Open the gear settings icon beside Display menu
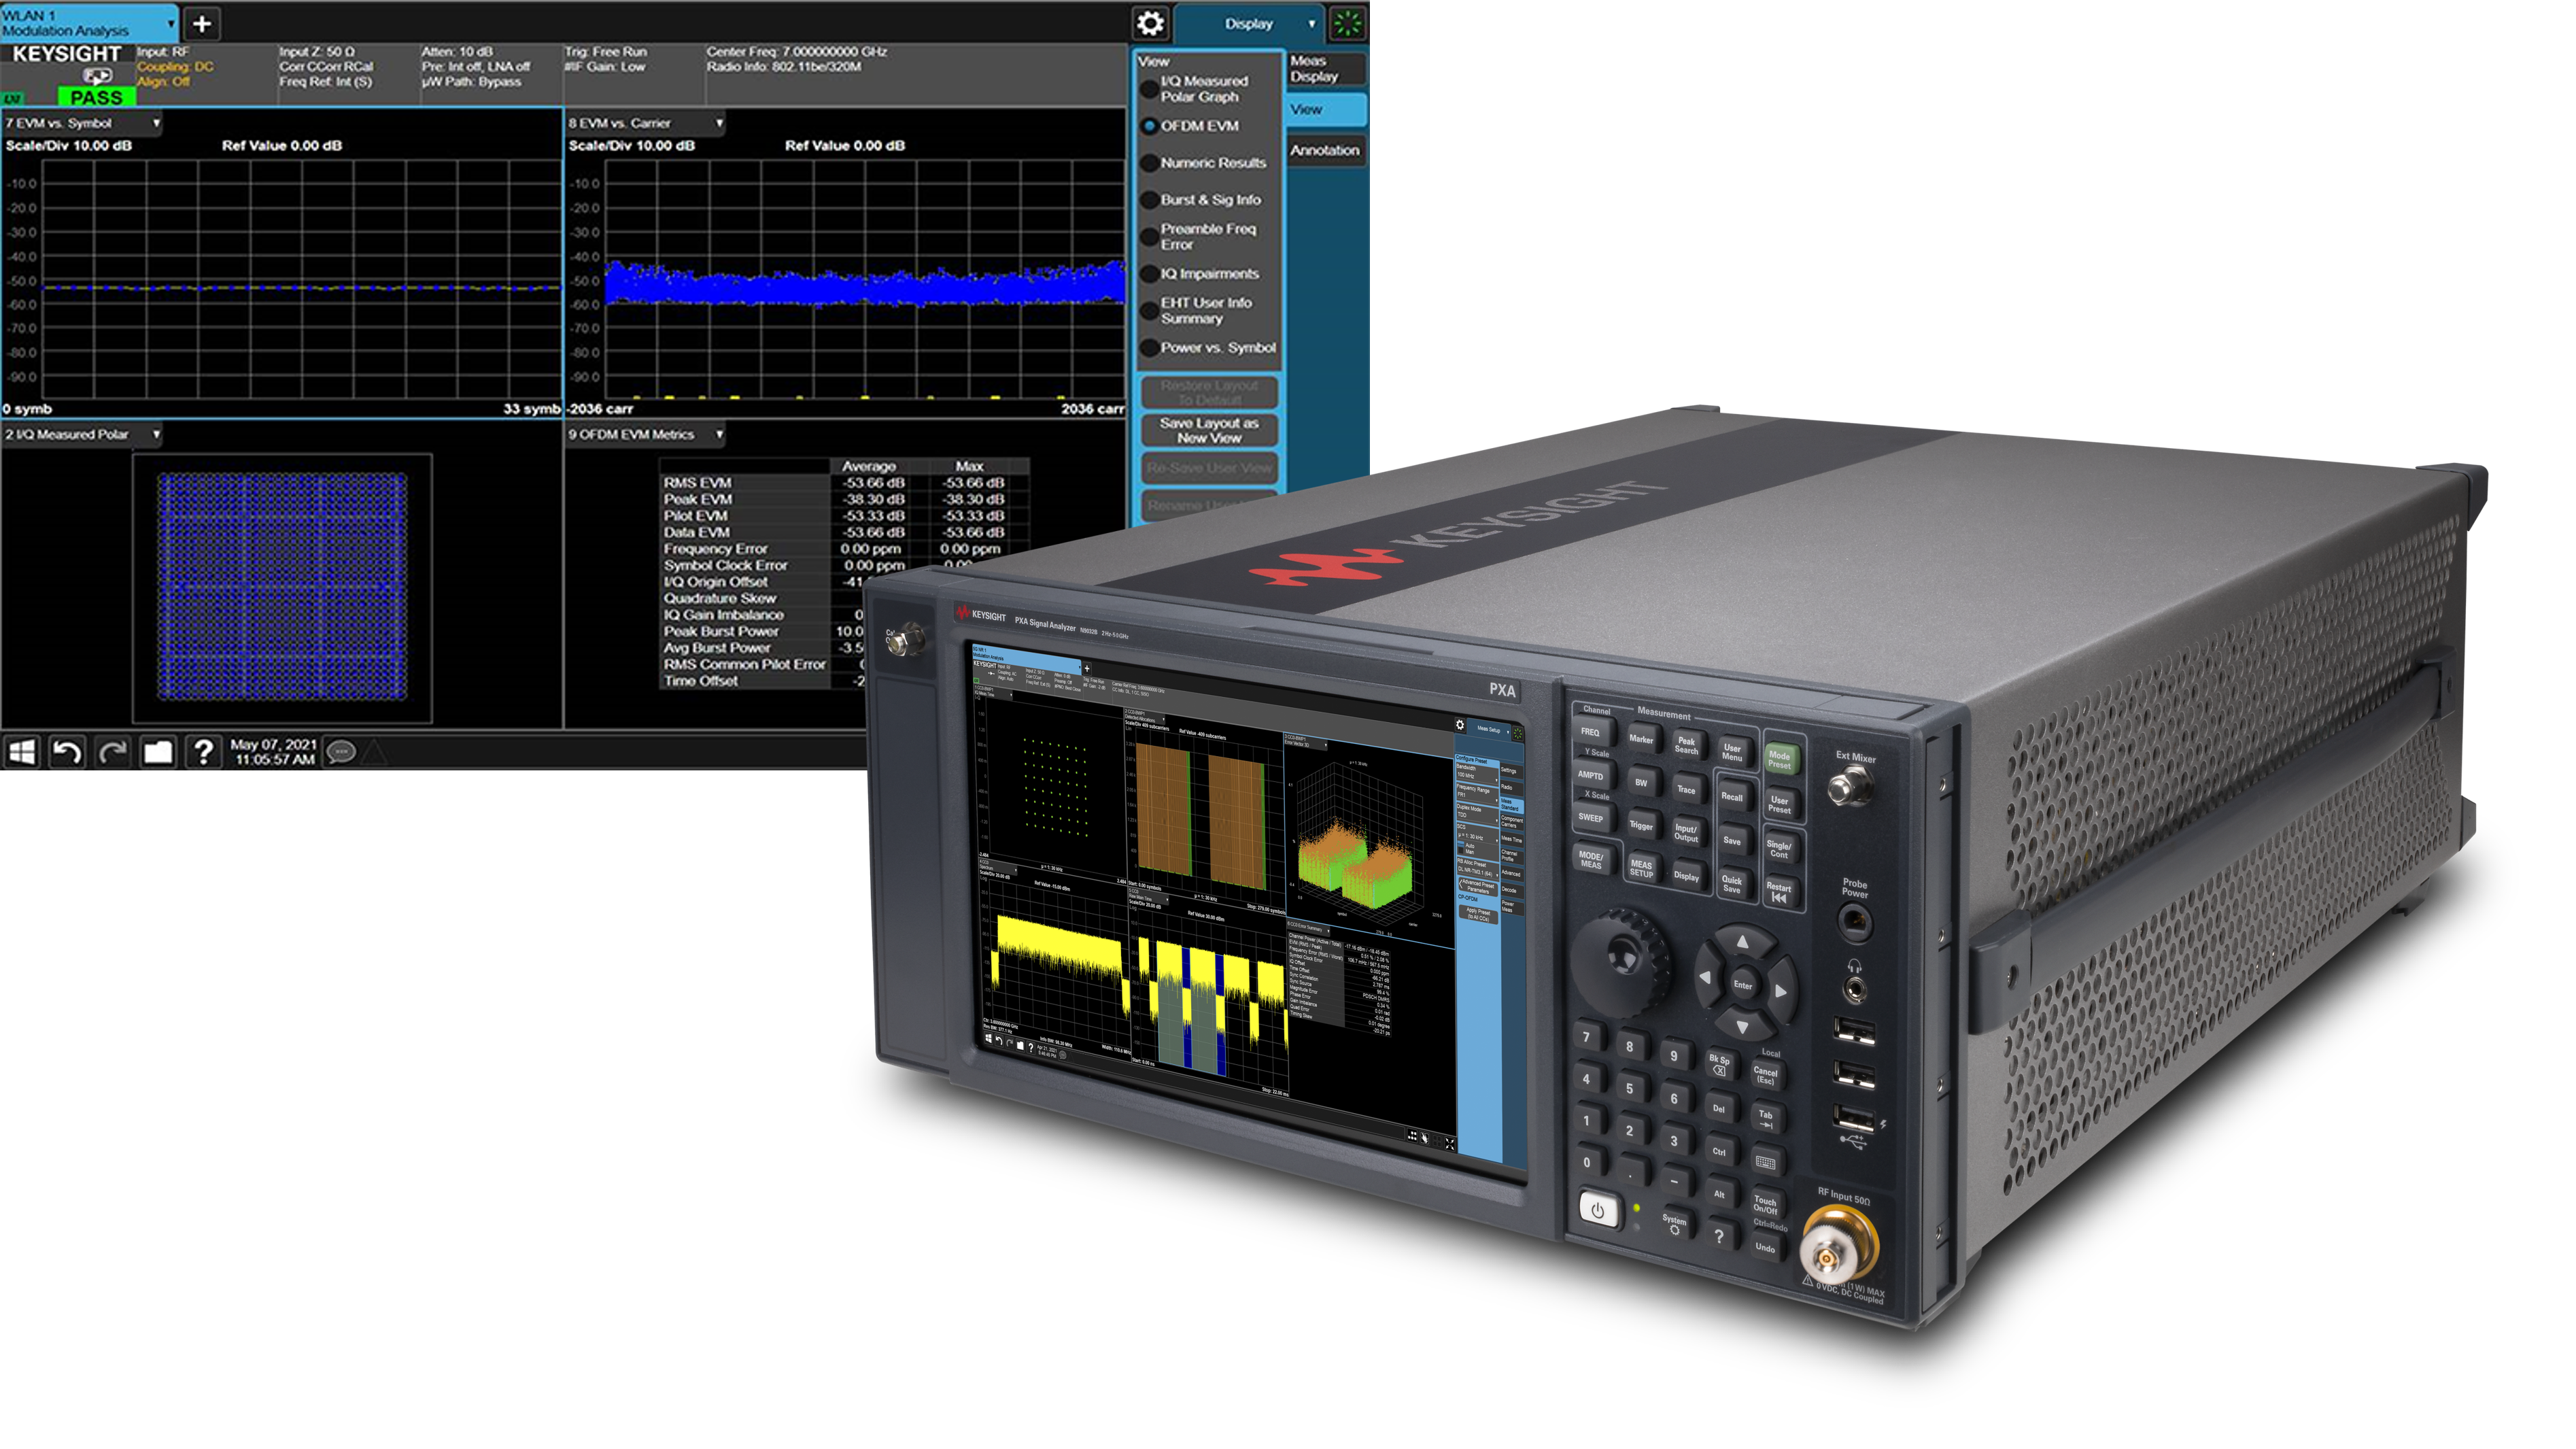Image resolution: width=2576 pixels, height=1449 pixels. pyautogui.click(x=1150, y=23)
